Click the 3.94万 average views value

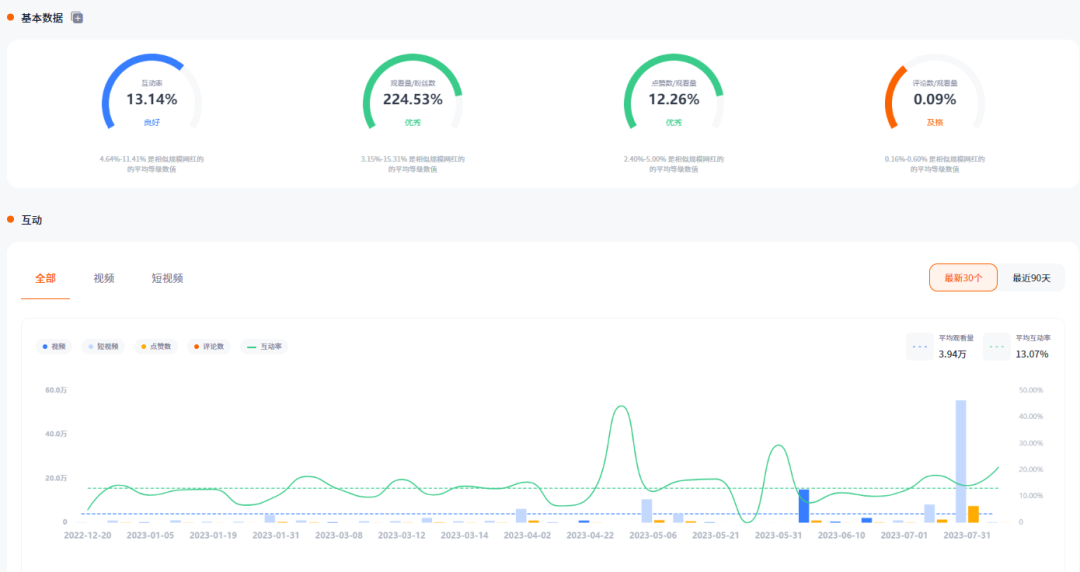[x=953, y=354]
